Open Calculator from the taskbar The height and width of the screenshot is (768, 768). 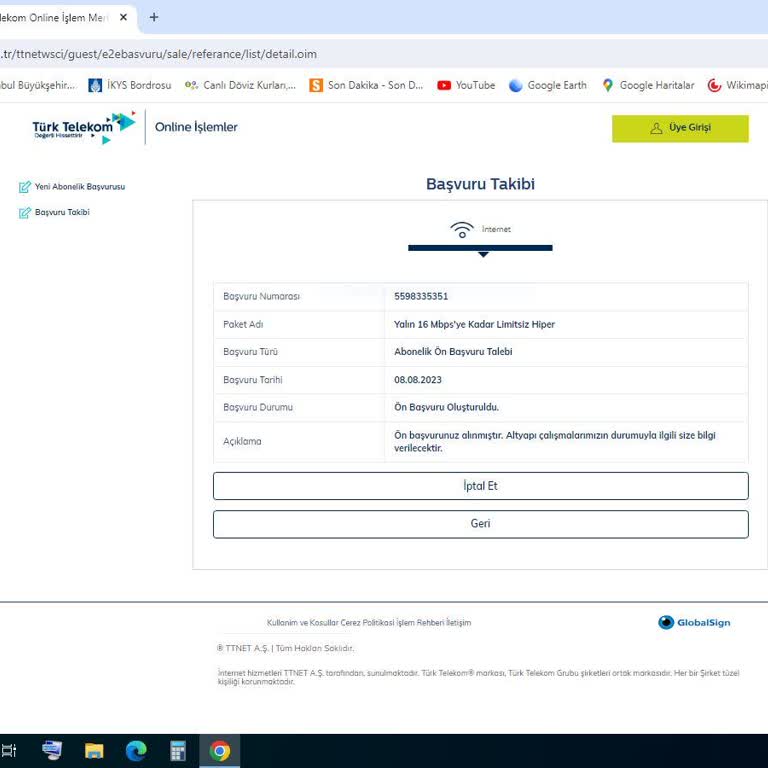coord(178,750)
